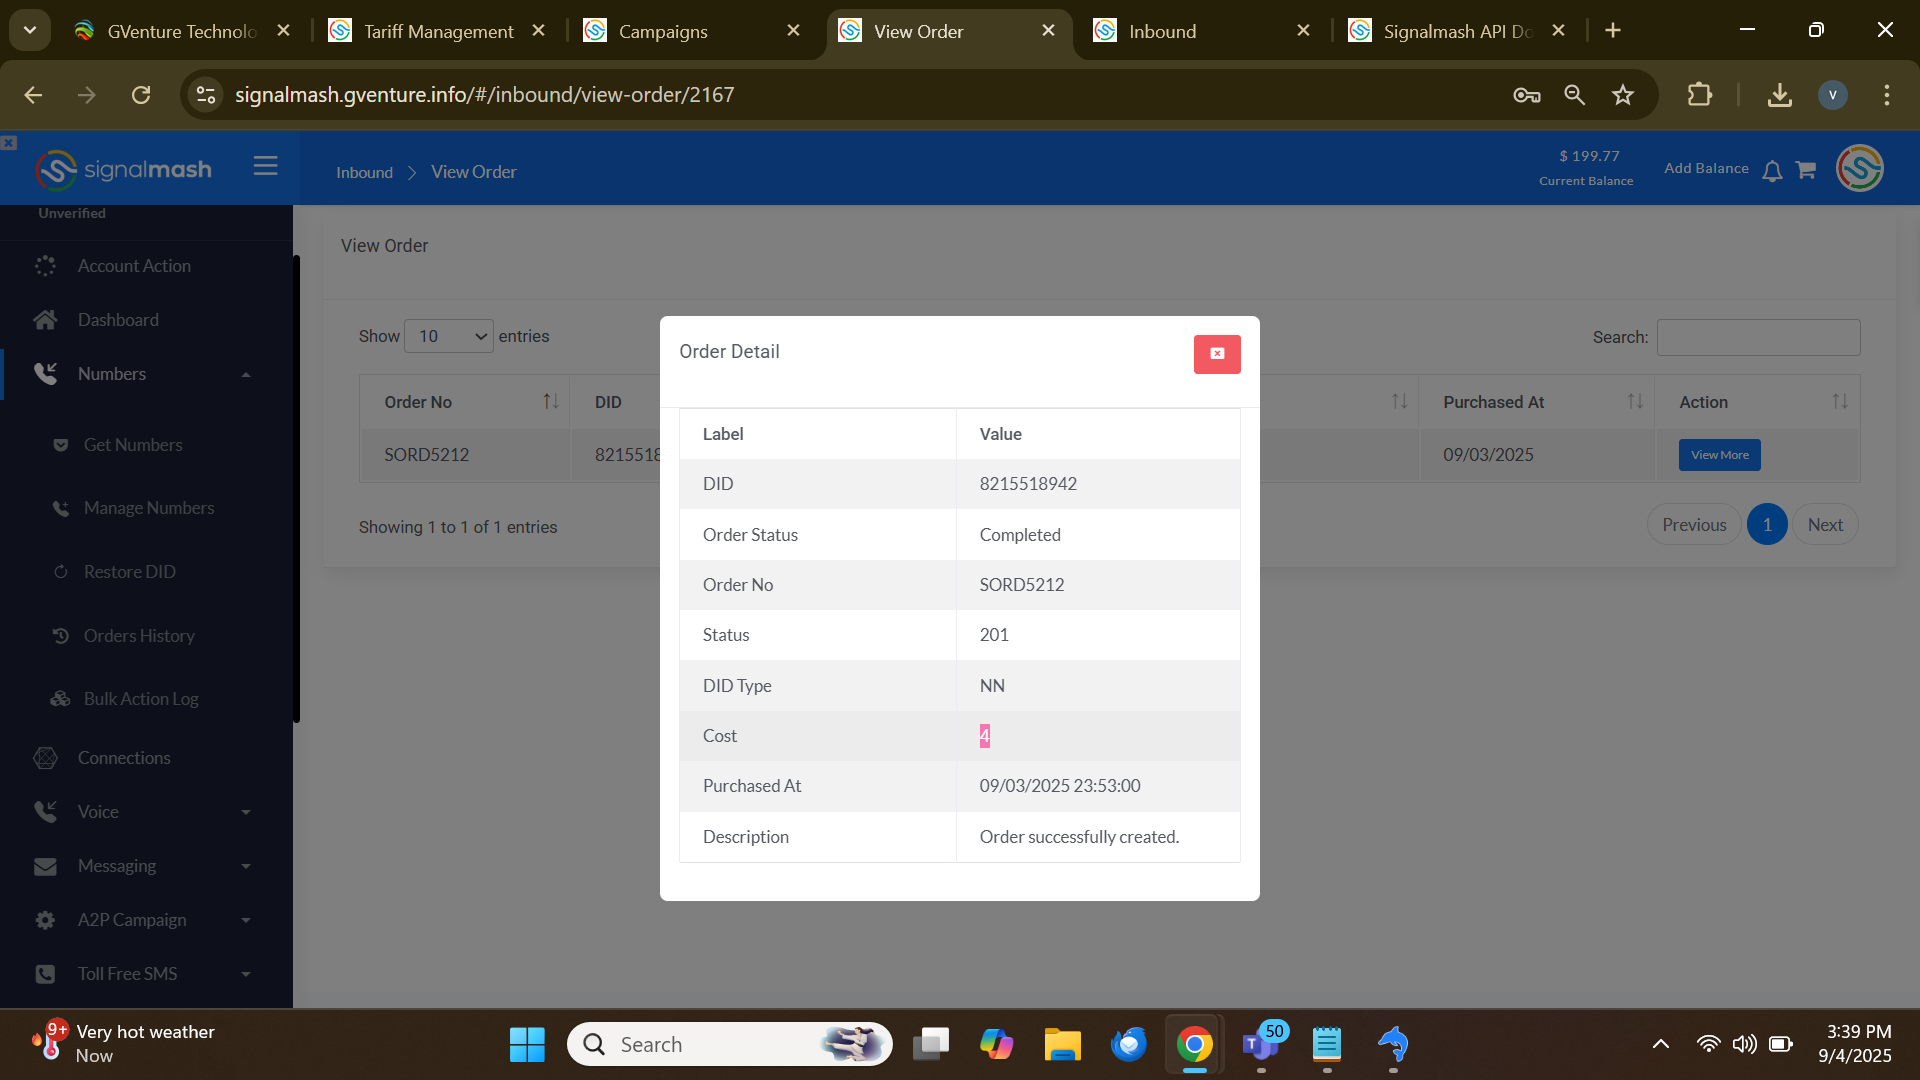Switch to the Campaigns browser tab
Viewport: 1920px width, 1080px height.
662,31
